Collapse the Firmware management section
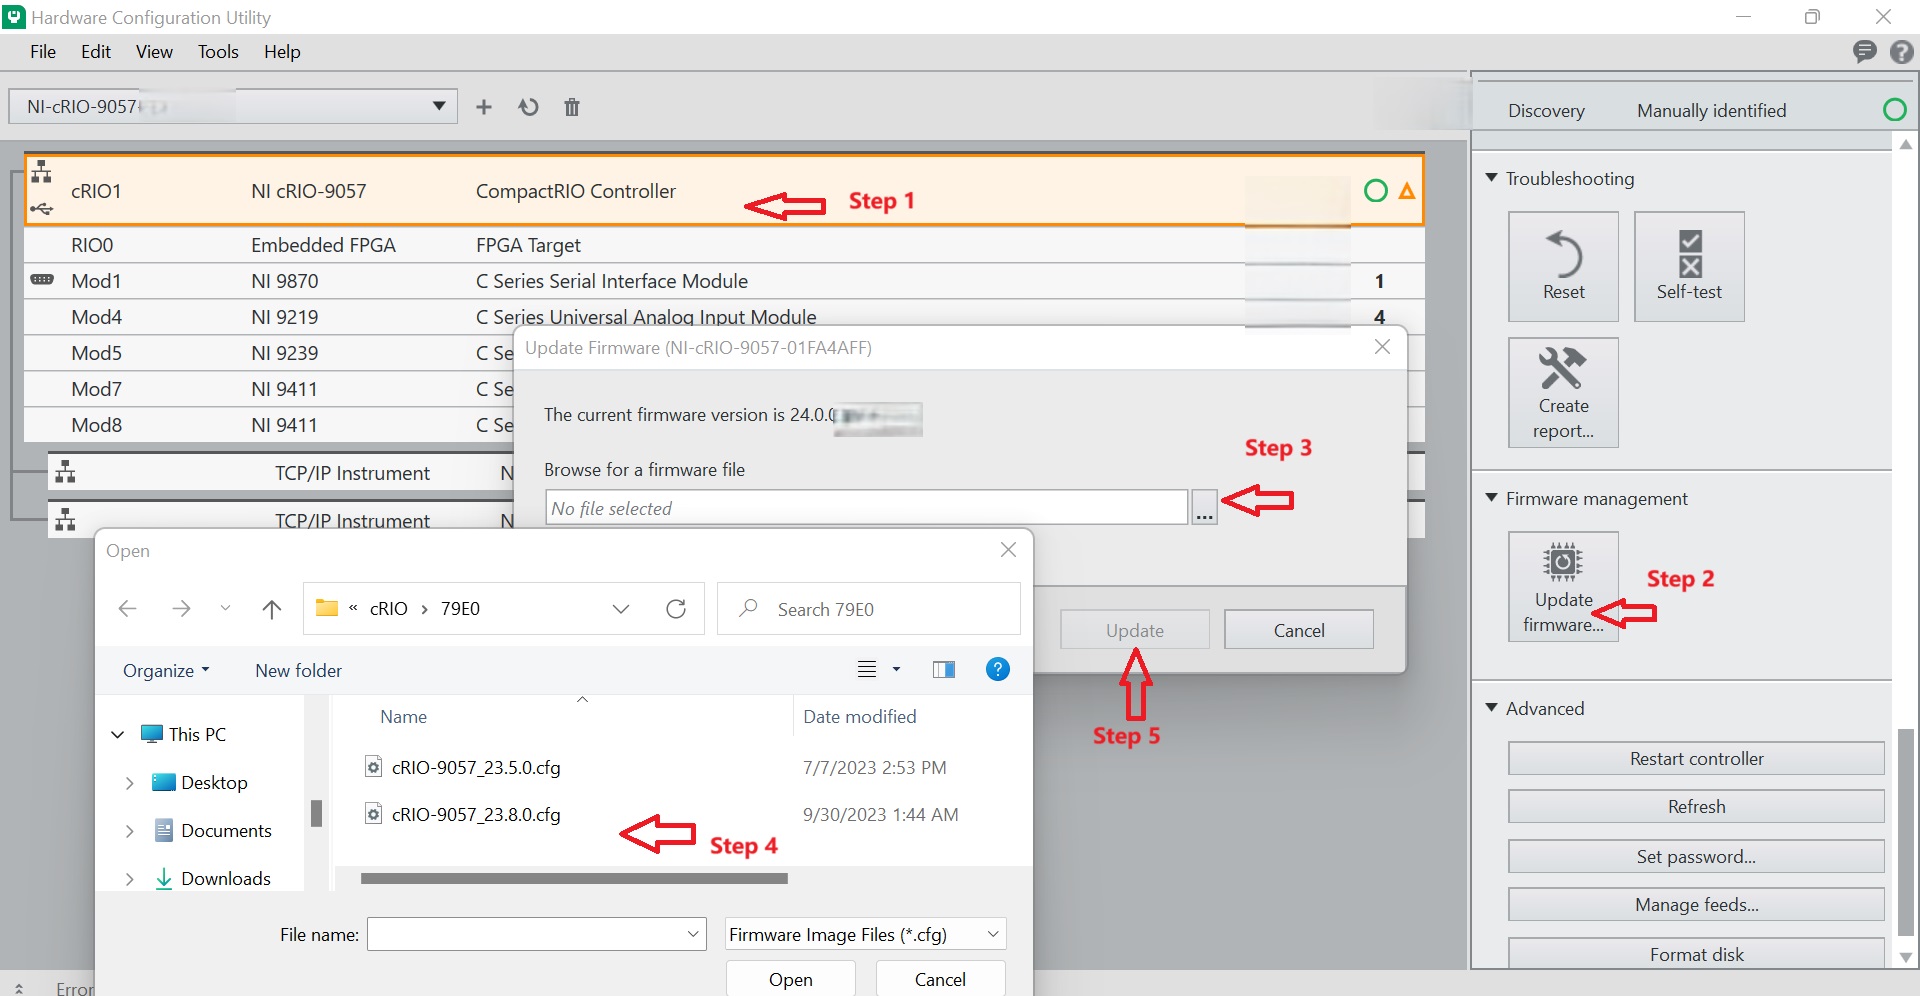The height and width of the screenshot is (996, 1920). pyautogui.click(x=1491, y=497)
